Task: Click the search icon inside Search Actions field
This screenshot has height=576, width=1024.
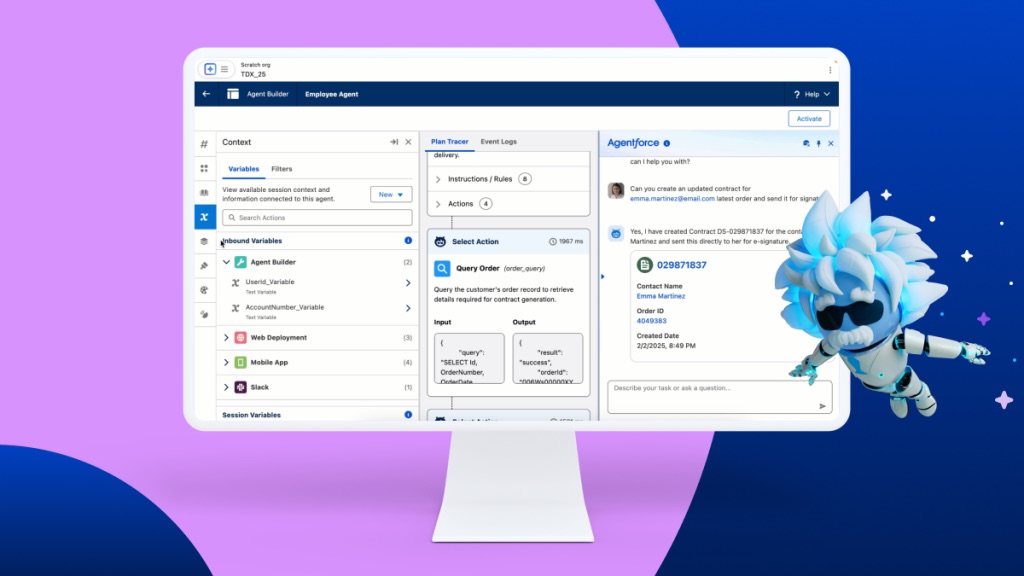Action: 232,217
